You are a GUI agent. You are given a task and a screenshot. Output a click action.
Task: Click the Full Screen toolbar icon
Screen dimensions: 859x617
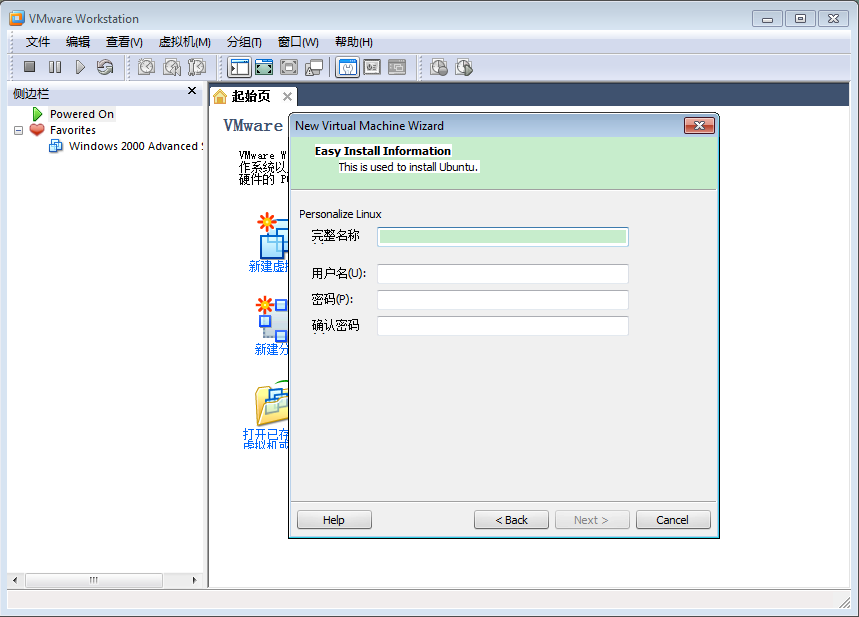click(x=289, y=67)
